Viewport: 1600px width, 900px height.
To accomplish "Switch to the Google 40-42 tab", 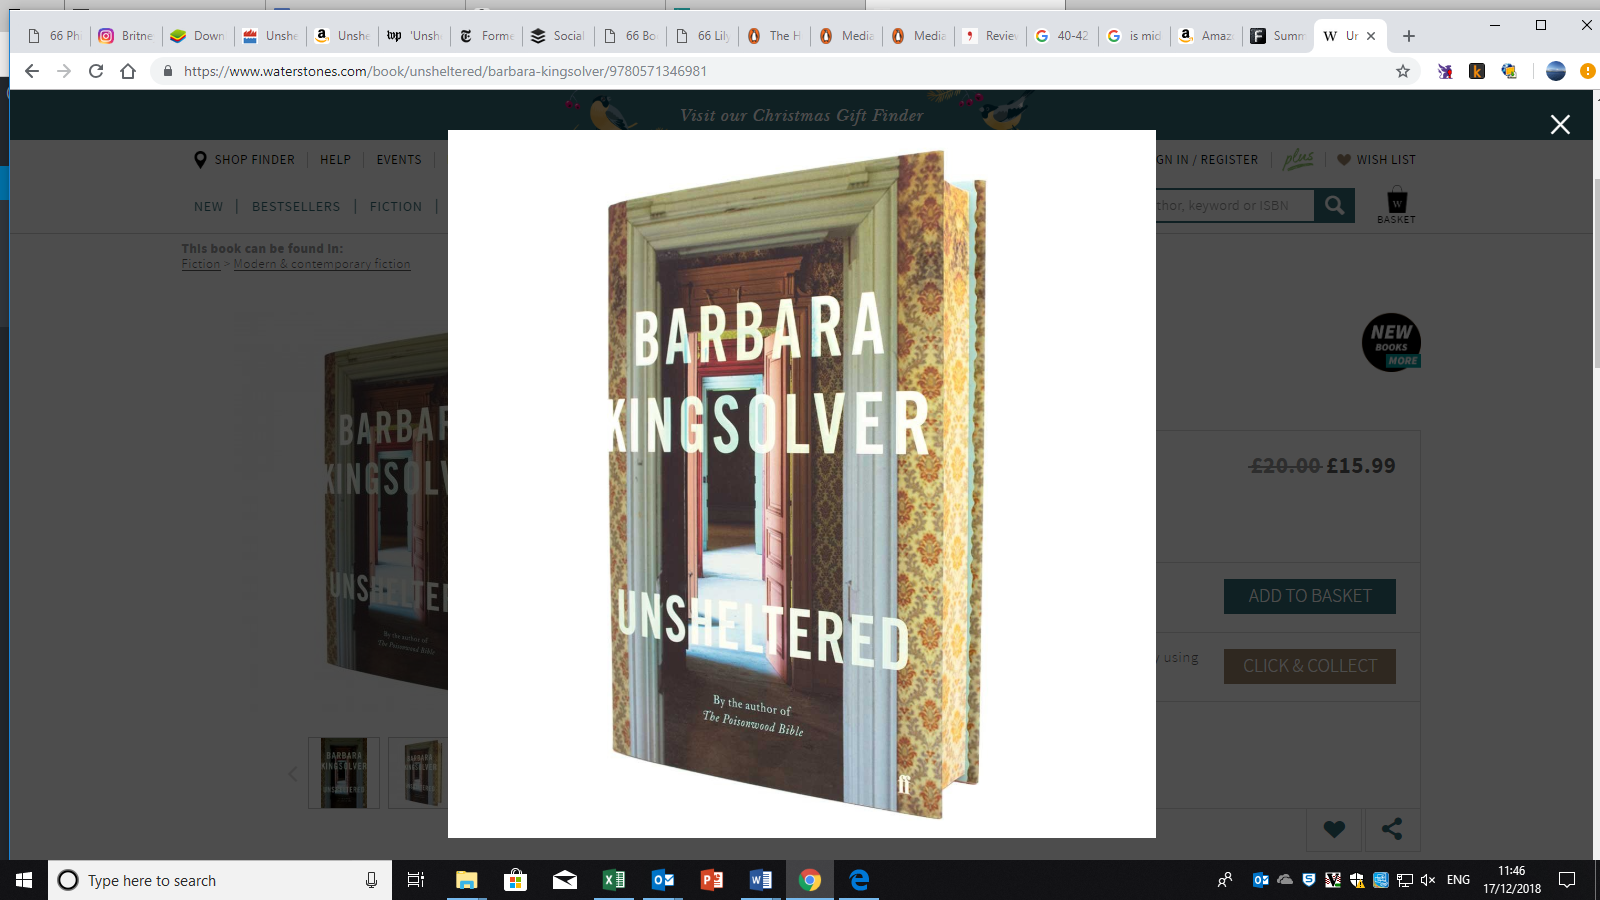I will [x=1062, y=36].
